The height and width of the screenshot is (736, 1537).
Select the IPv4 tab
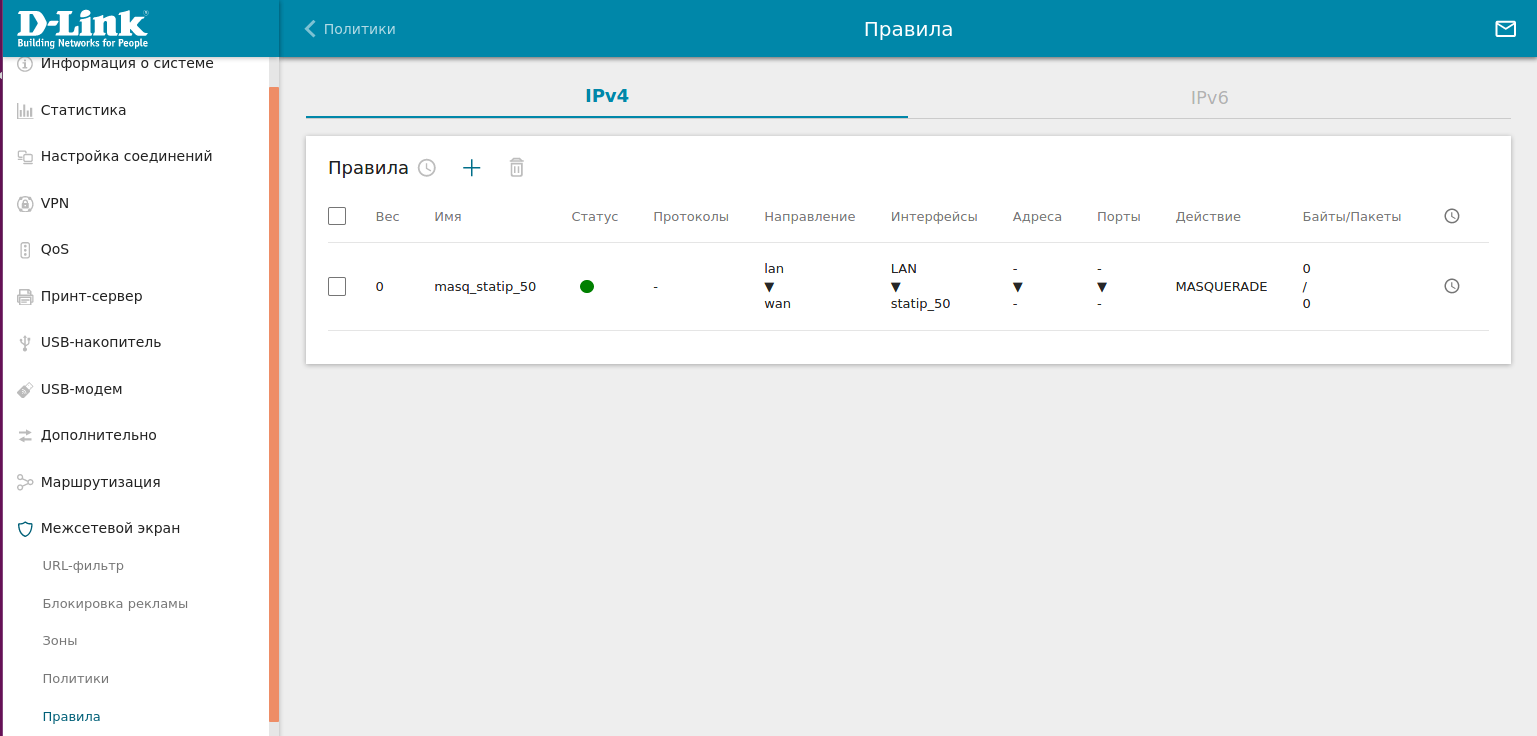point(606,96)
